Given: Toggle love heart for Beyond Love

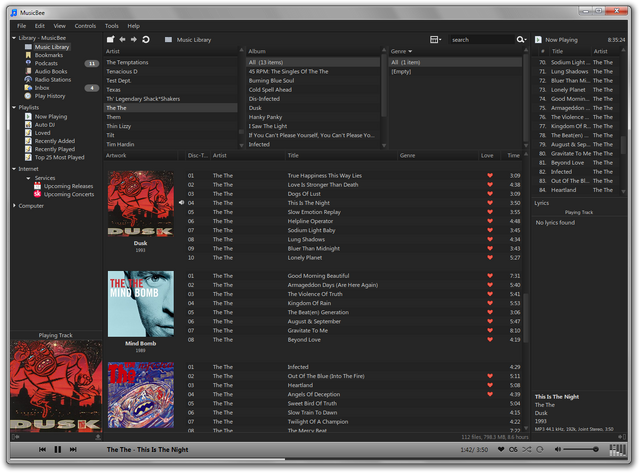Looking at the screenshot, I should [490, 340].
